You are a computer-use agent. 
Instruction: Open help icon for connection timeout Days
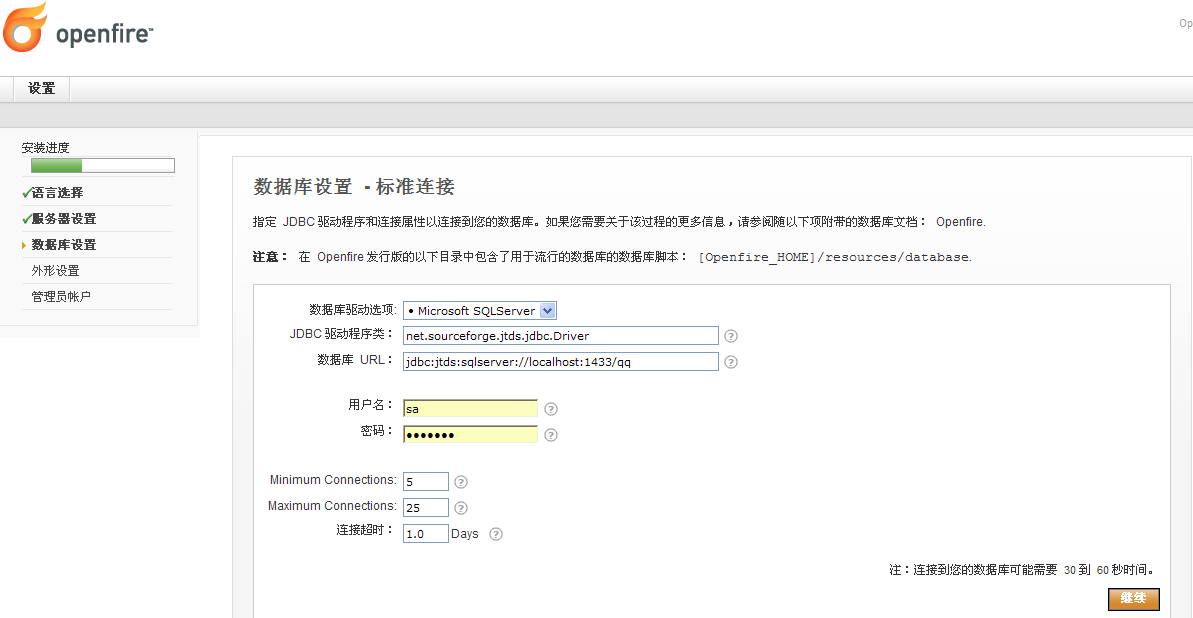[x=495, y=534]
